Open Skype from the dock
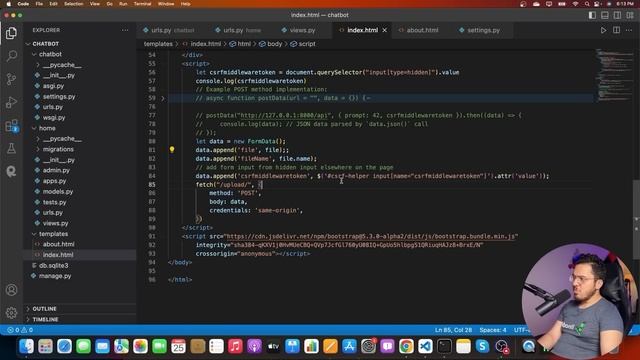Viewport: 640px width, 360px height. point(482,347)
